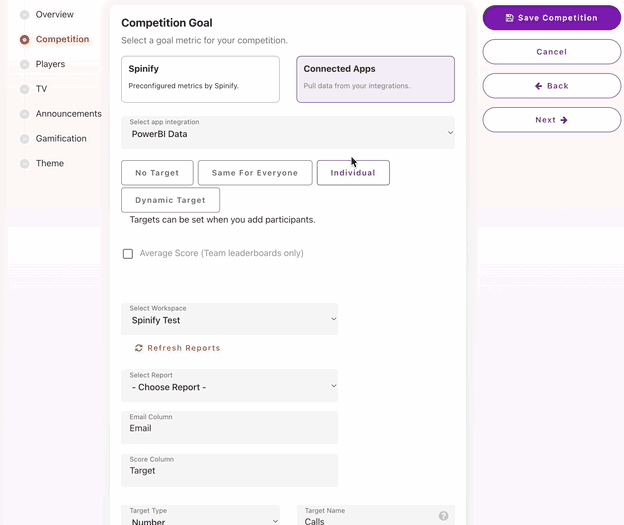
Task: Go back with the Back button
Action: click(x=552, y=86)
